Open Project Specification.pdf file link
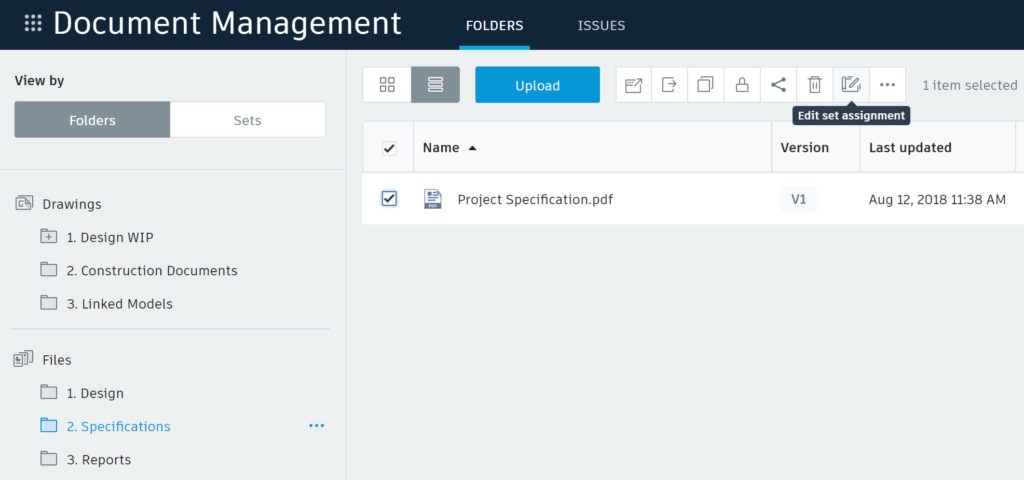Image resolution: width=1024 pixels, height=480 pixels. point(536,199)
